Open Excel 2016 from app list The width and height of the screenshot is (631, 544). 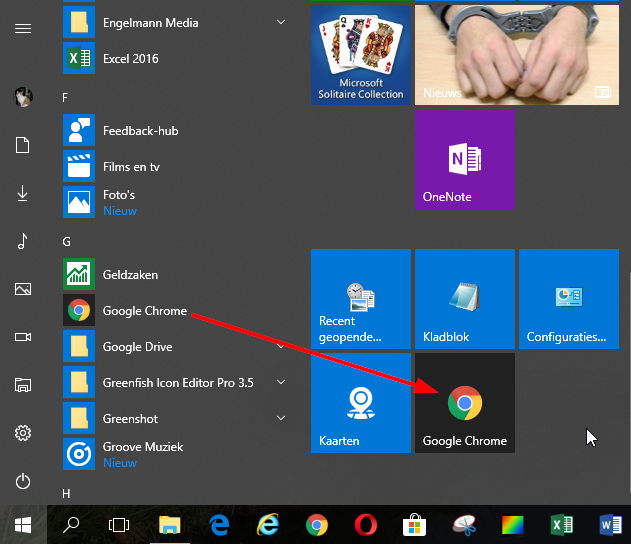click(x=130, y=59)
